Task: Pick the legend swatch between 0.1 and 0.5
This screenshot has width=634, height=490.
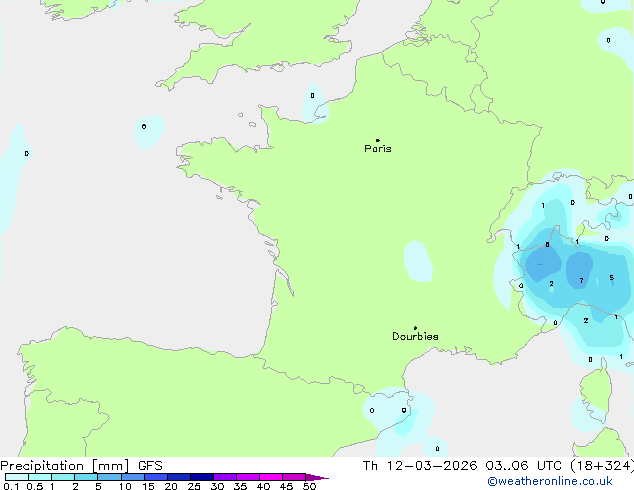Action: coord(17,477)
